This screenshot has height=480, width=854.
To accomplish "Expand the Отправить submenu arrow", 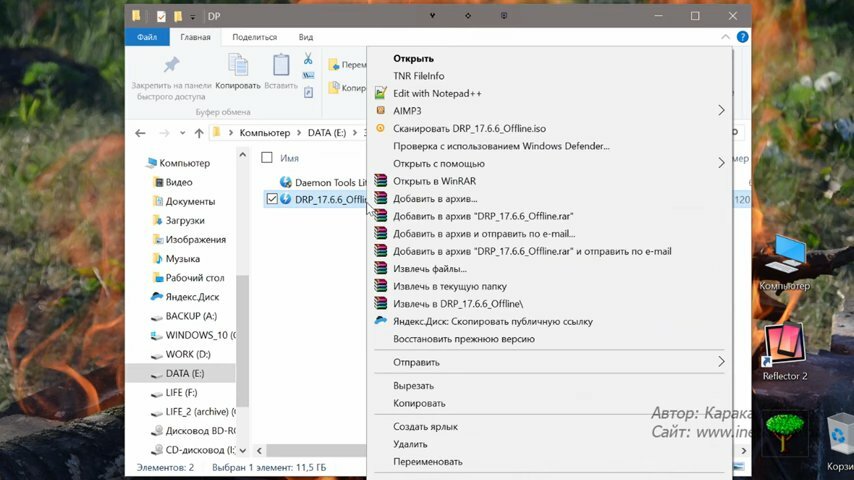I will tap(721, 362).
